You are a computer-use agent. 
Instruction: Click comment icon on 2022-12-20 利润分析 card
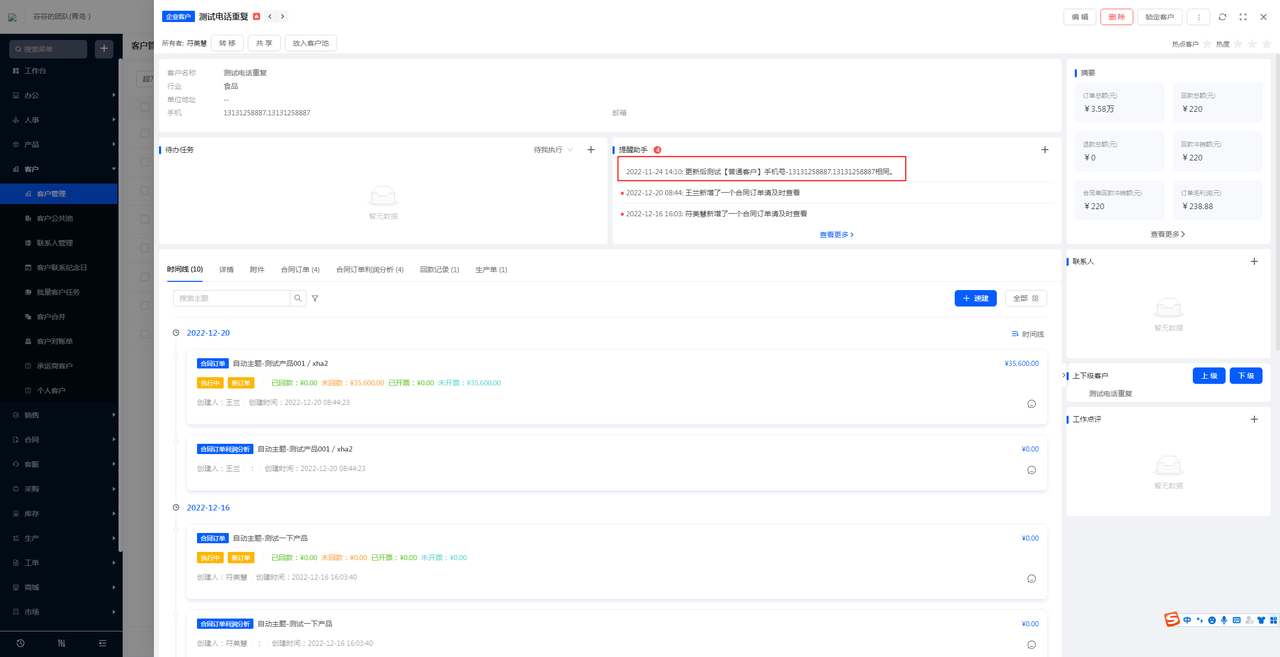coord(1031,470)
